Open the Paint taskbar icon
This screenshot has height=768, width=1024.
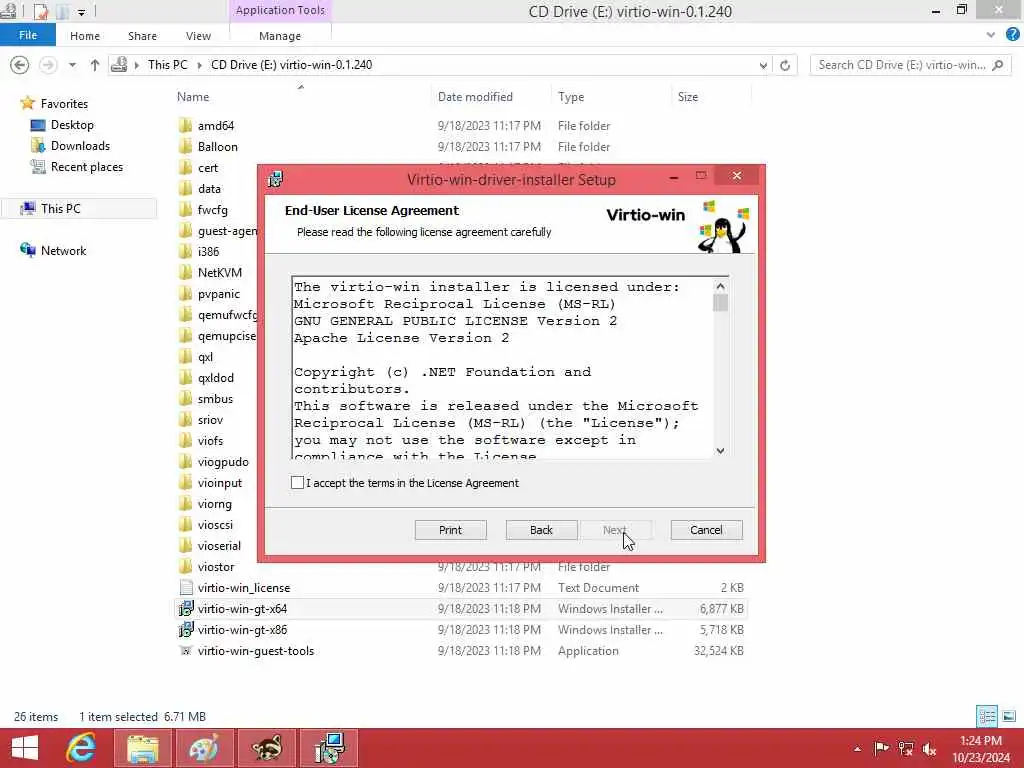[204, 748]
